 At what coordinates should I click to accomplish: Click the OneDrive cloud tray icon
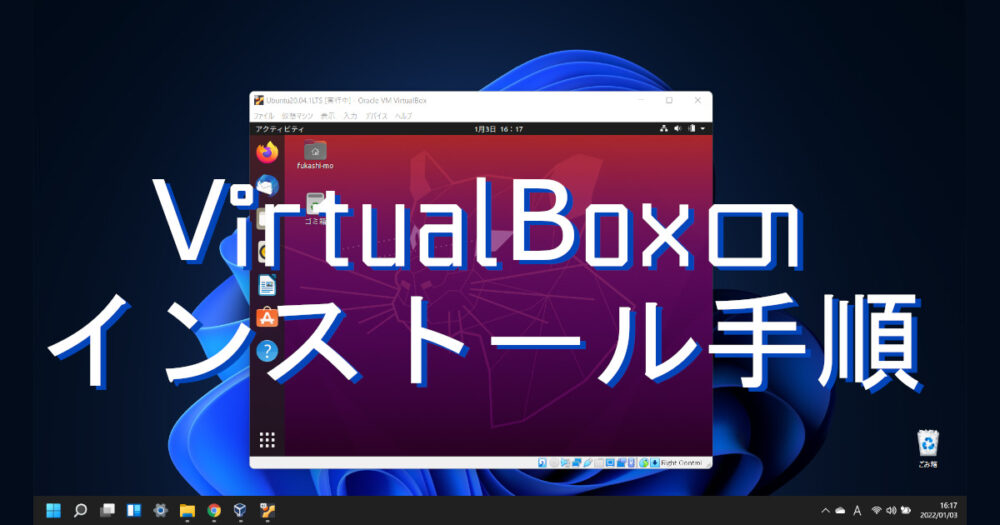(840, 510)
